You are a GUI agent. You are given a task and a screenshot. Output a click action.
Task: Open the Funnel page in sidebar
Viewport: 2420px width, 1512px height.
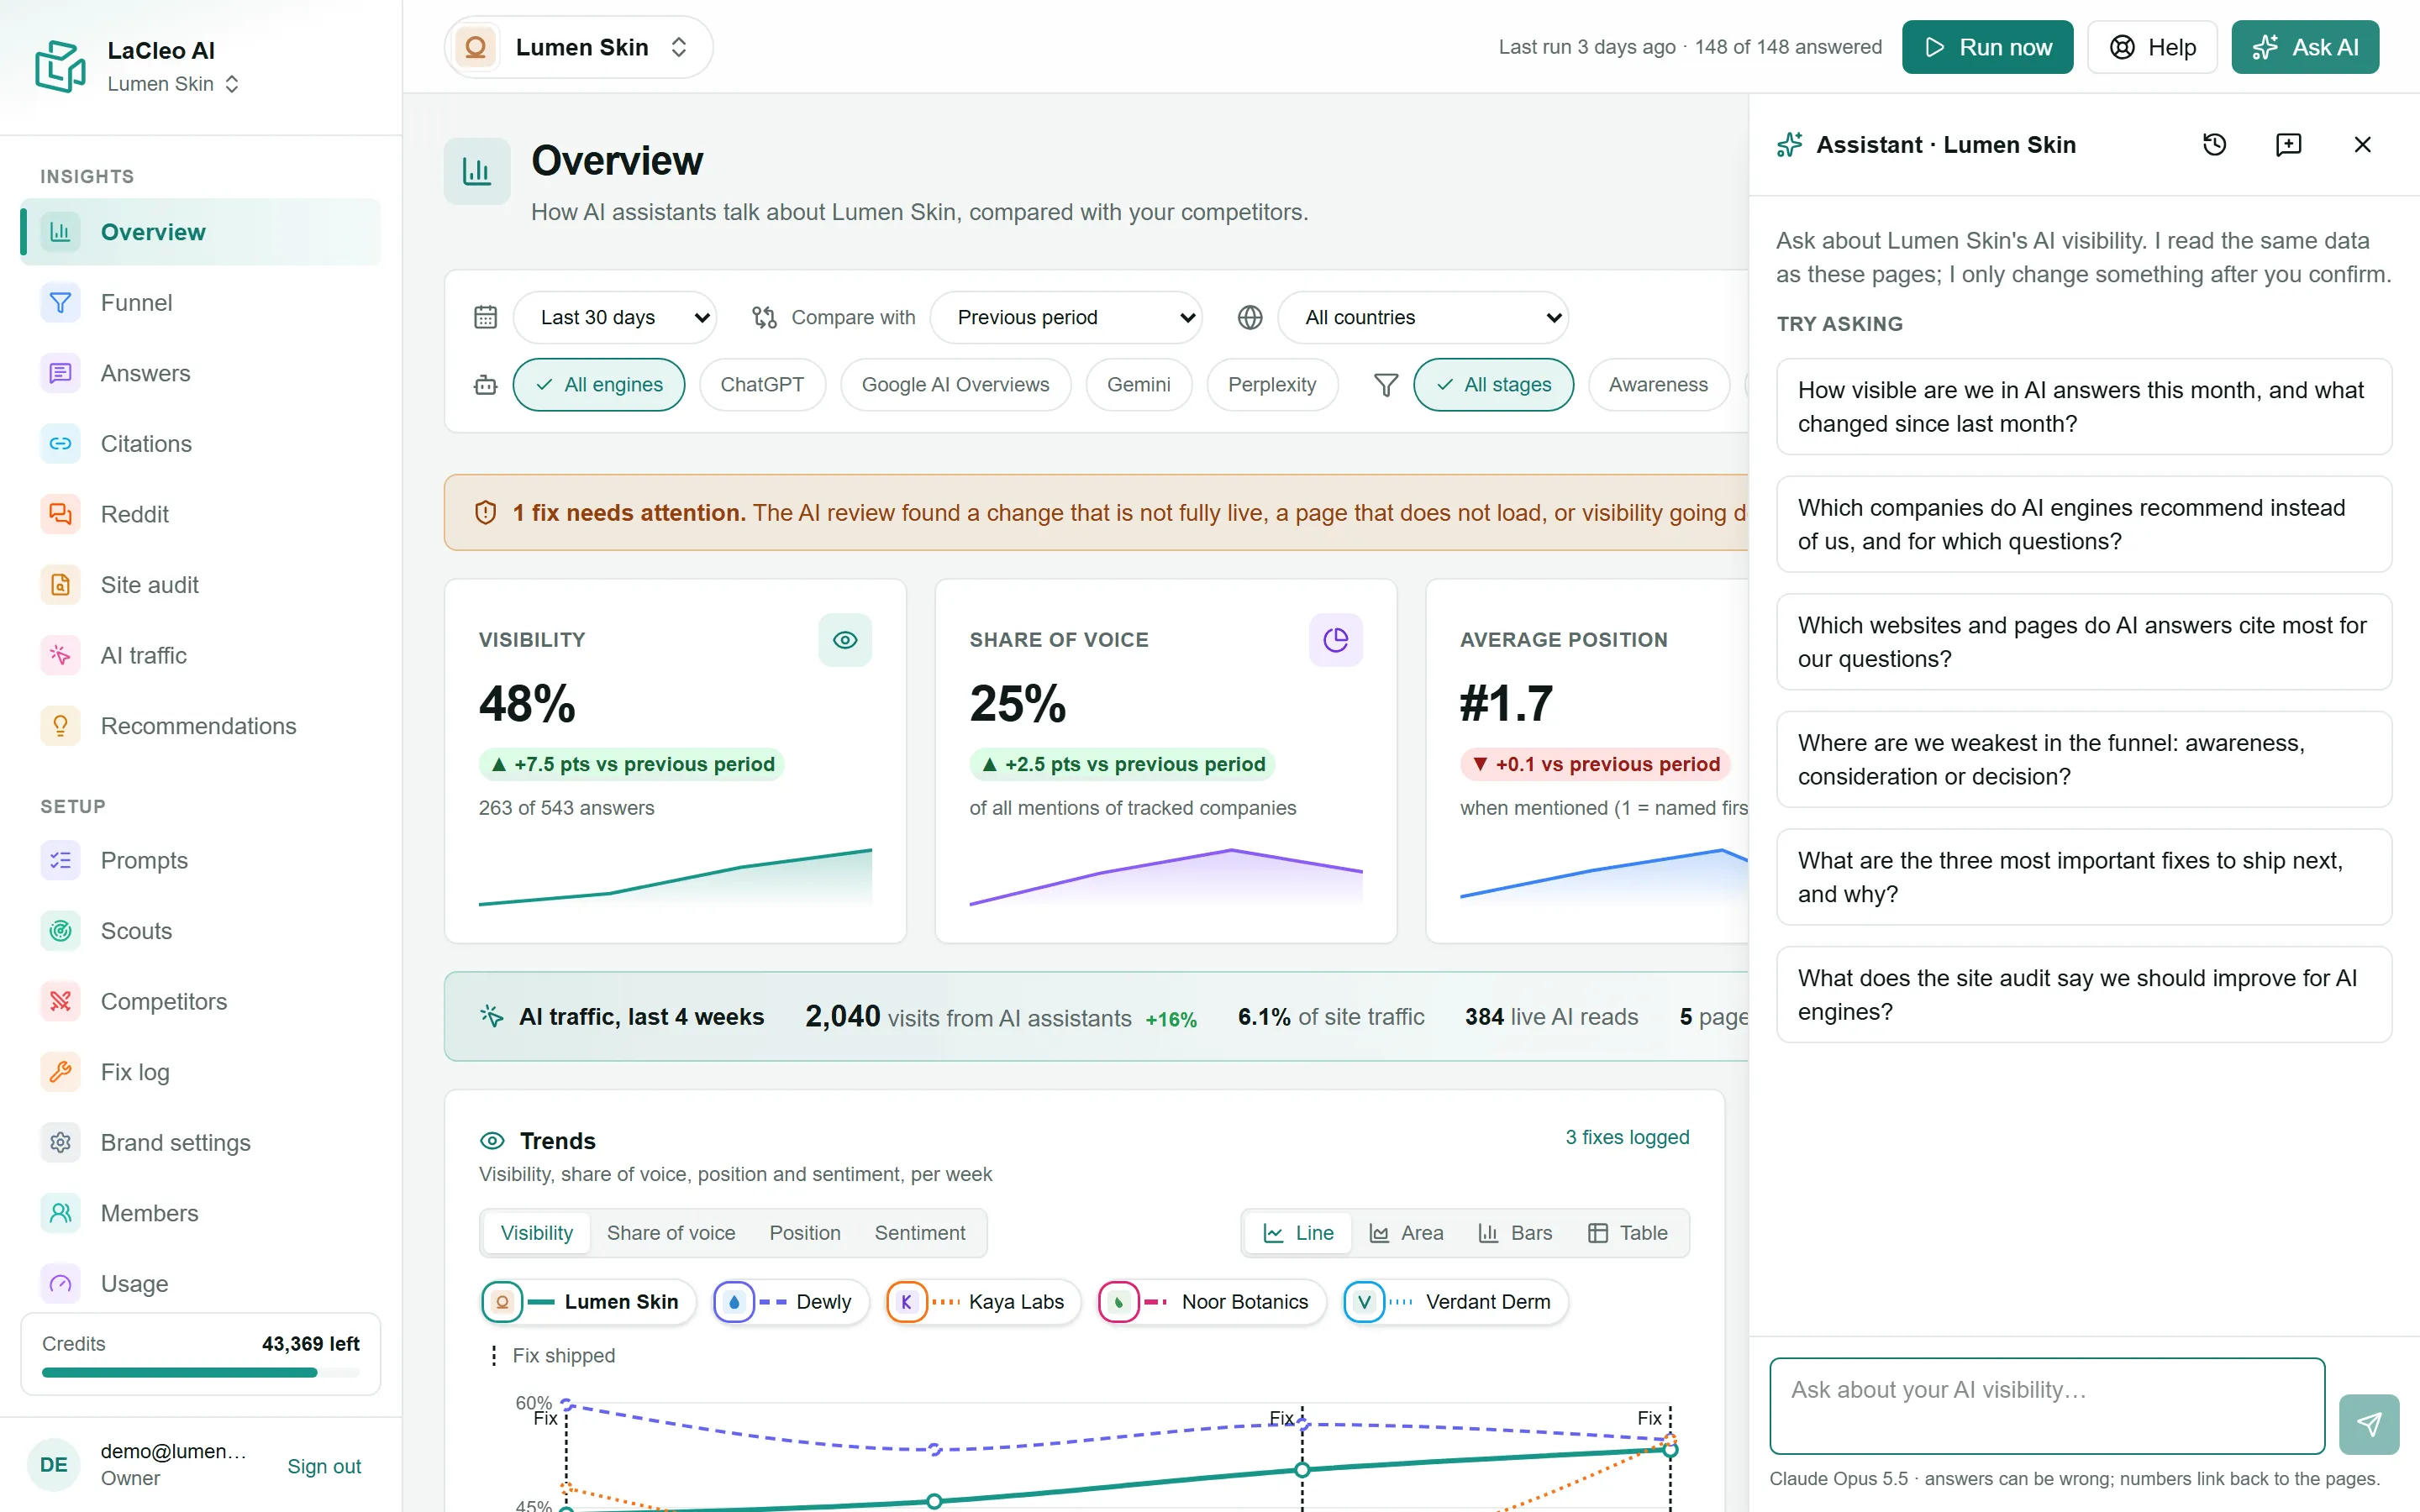pyautogui.click(x=200, y=302)
